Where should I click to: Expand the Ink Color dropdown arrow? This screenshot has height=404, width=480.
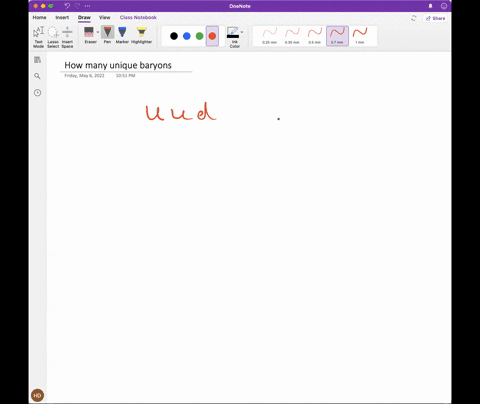242,32
